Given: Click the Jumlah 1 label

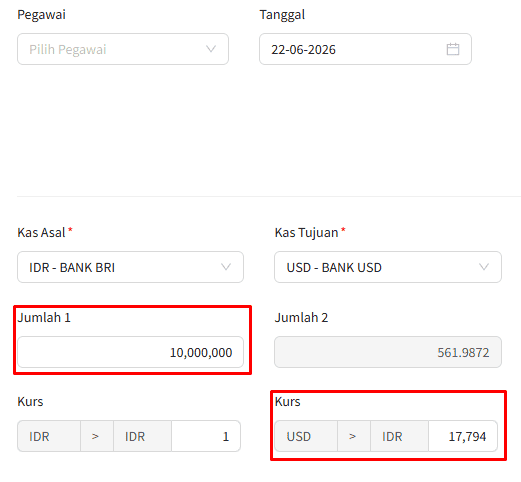Looking at the screenshot, I should coord(44,317).
